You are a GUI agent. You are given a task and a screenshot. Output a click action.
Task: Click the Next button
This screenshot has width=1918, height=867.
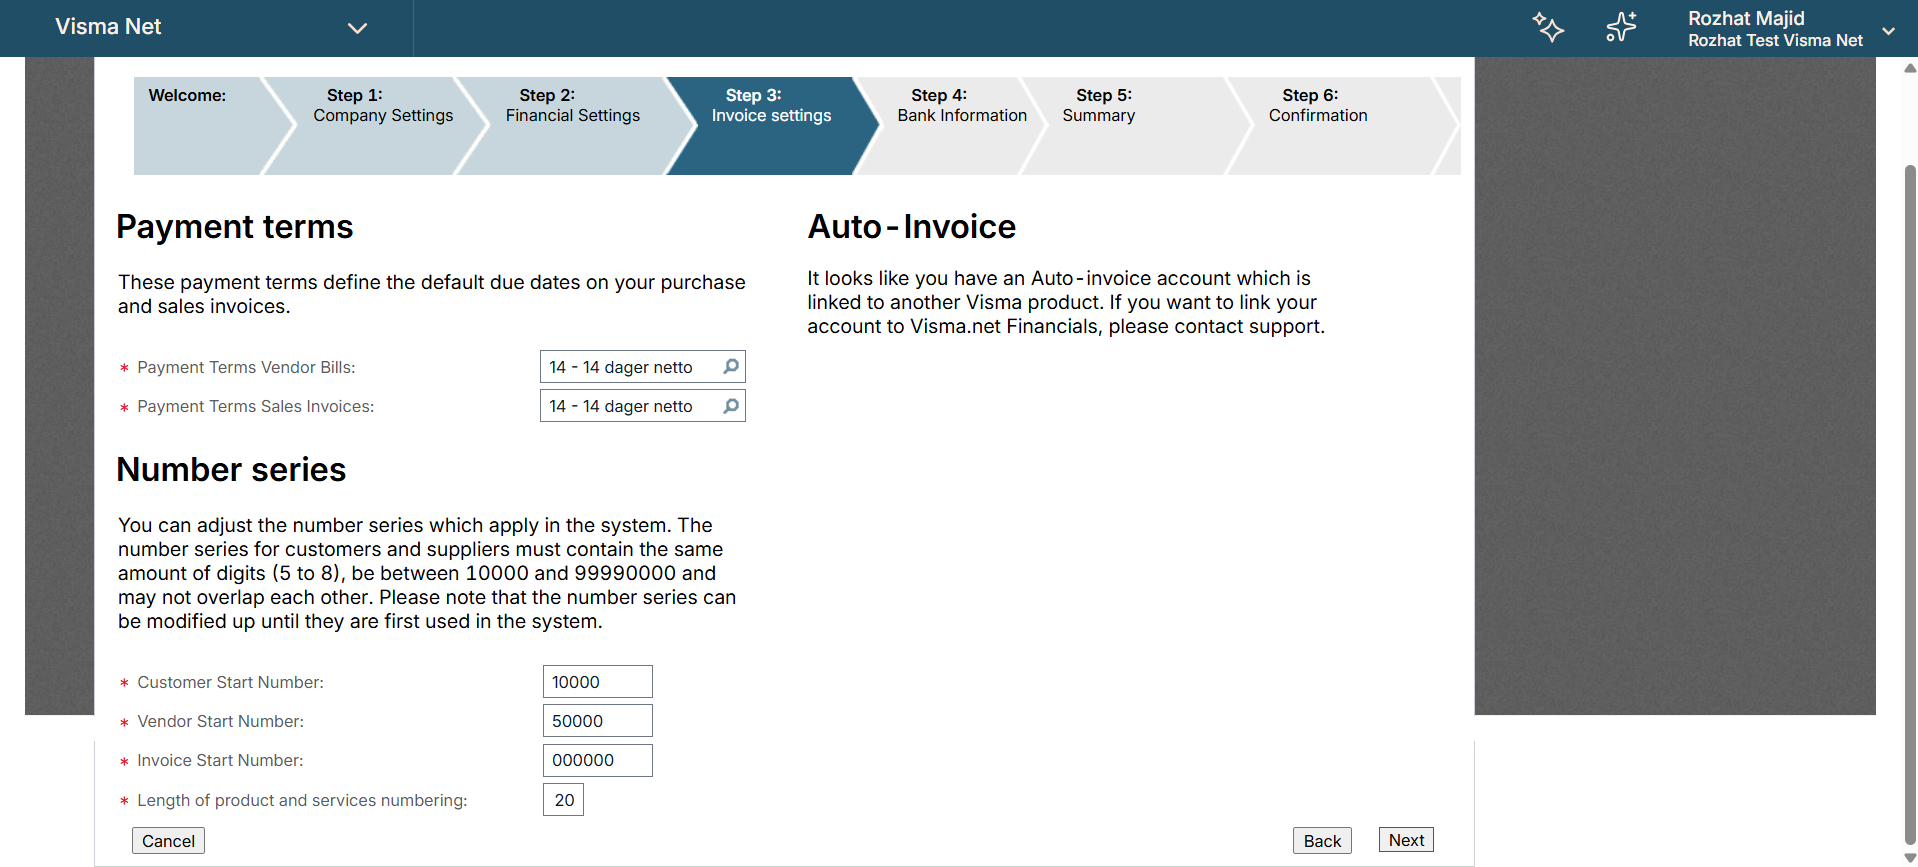(x=1406, y=840)
